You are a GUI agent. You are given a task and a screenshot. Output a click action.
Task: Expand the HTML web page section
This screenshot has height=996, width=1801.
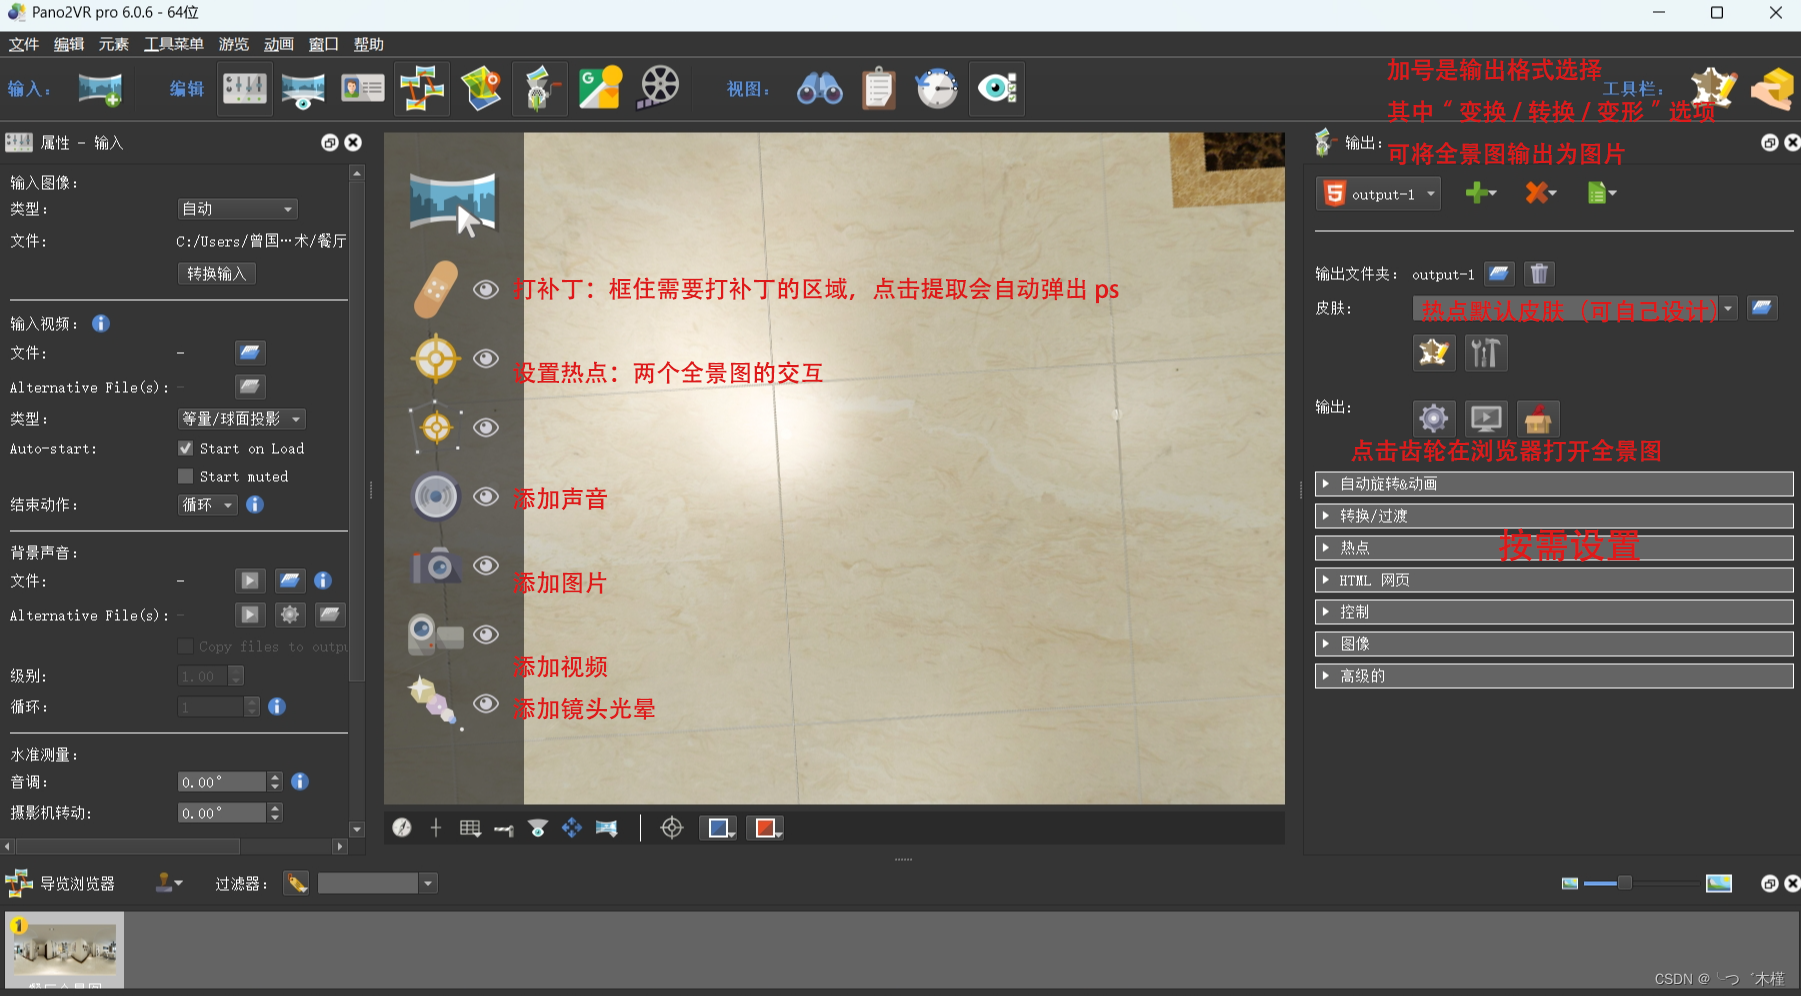pos(1553,580)
